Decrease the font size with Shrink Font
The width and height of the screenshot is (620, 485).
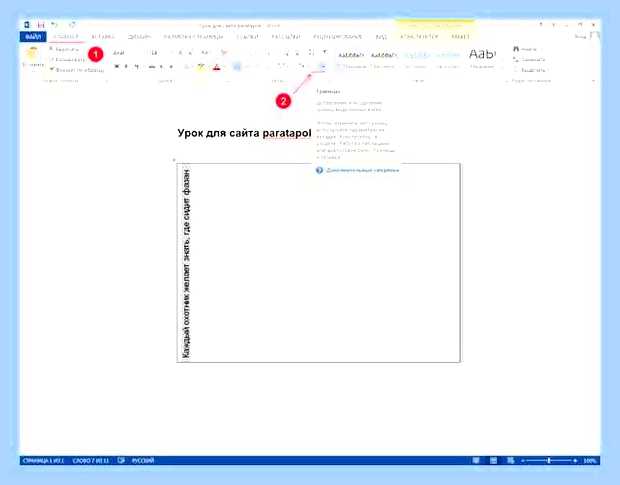coord(191,53)
